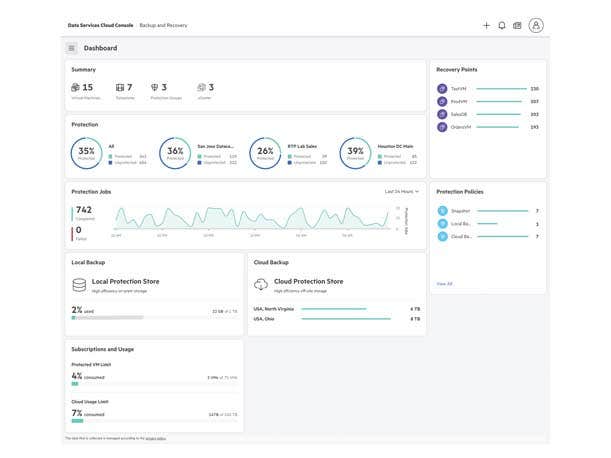Screen dimensions: 611x458
Task: Open the hamburger menu beside Dashboard
Action: [71, 48]
